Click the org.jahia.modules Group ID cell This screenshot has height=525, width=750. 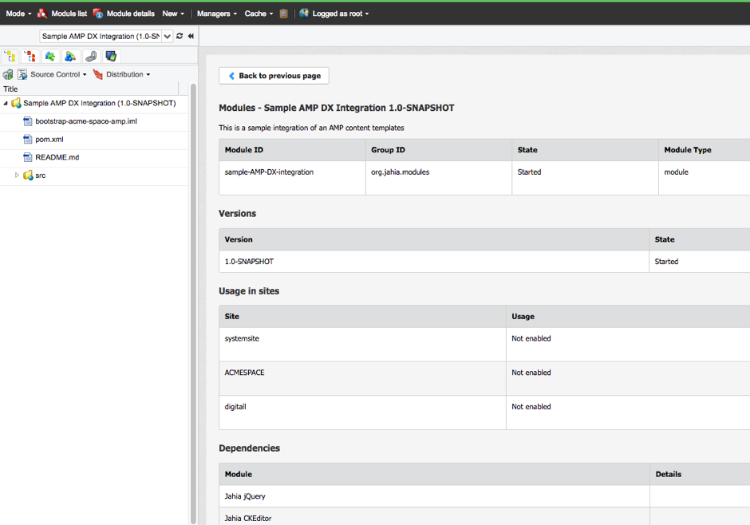[439, 177]
